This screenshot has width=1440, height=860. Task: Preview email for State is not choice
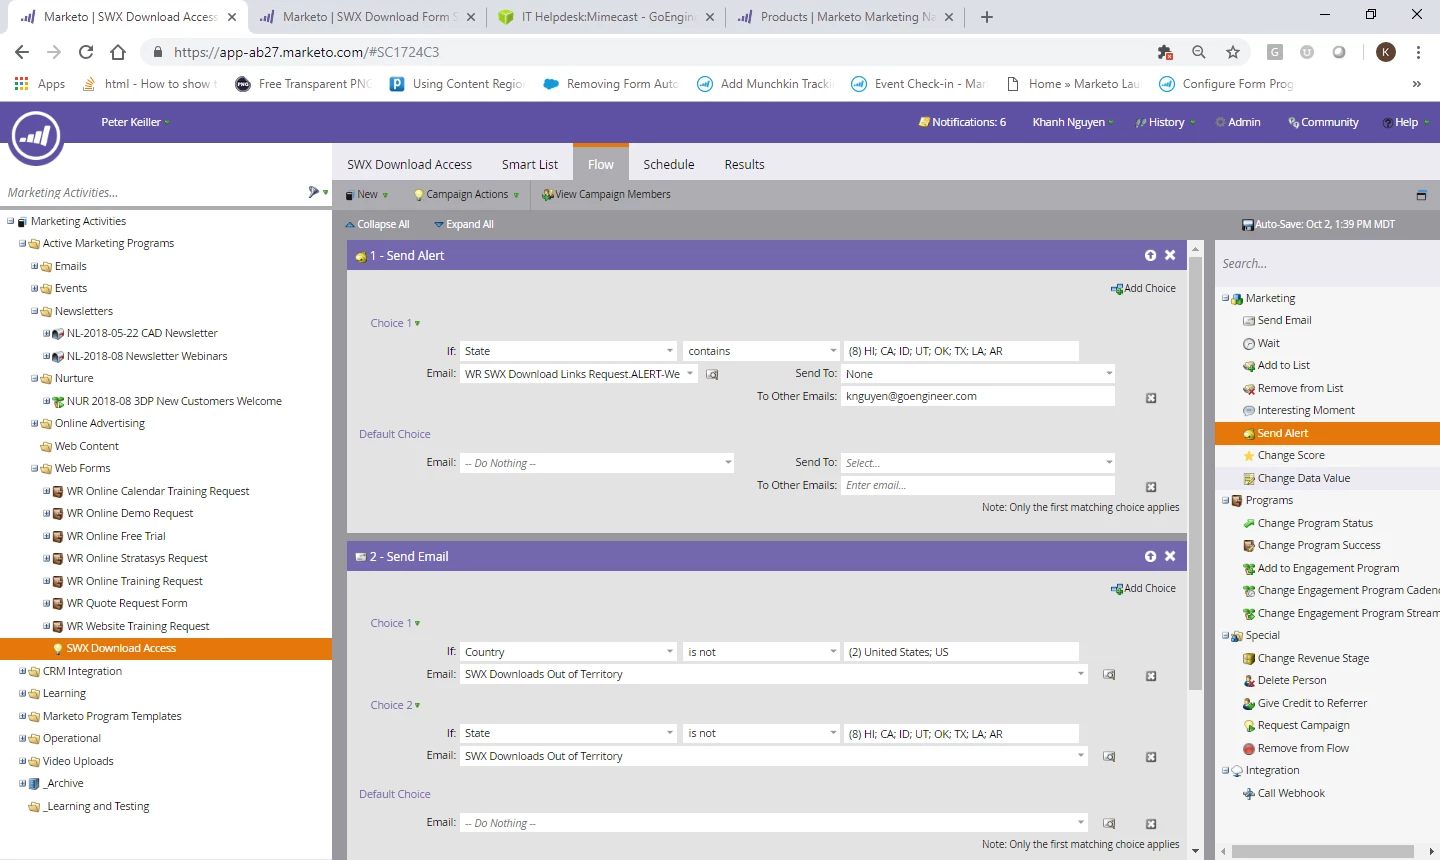(1109, 757)
